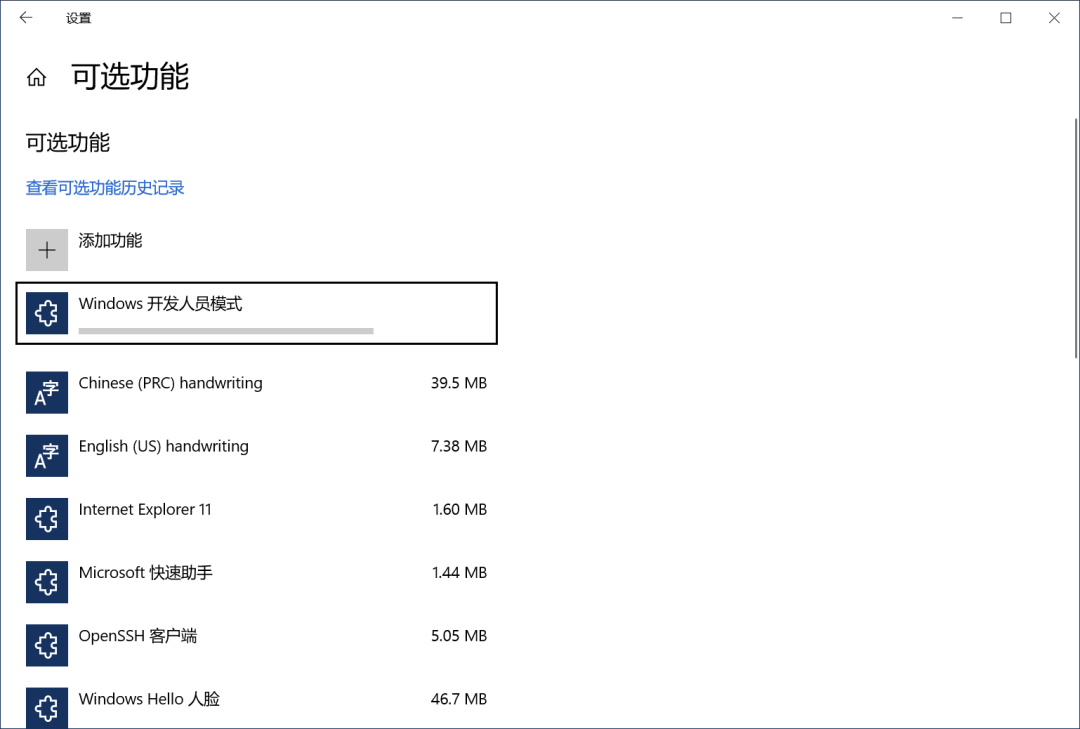The width and height of the screenshot is (1080, 729).
Task: Minimize the Settings window
Action: pyautogui.click(x=957, y=18)
